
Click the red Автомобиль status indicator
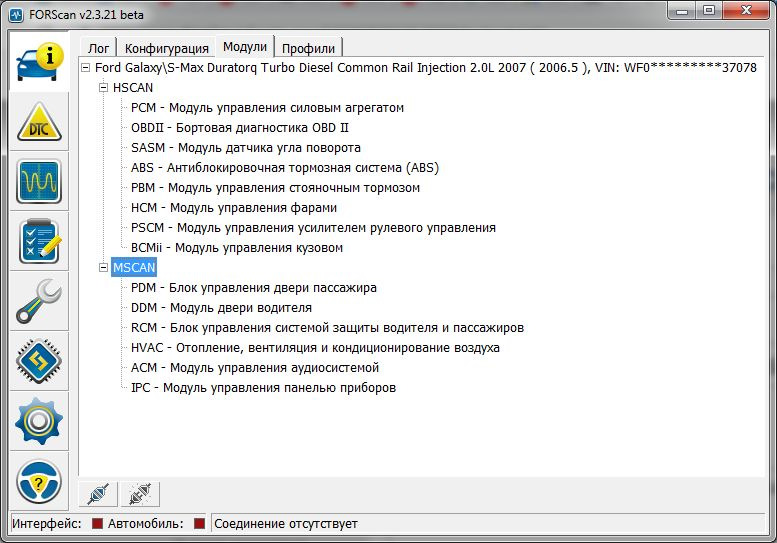point(199,523)
